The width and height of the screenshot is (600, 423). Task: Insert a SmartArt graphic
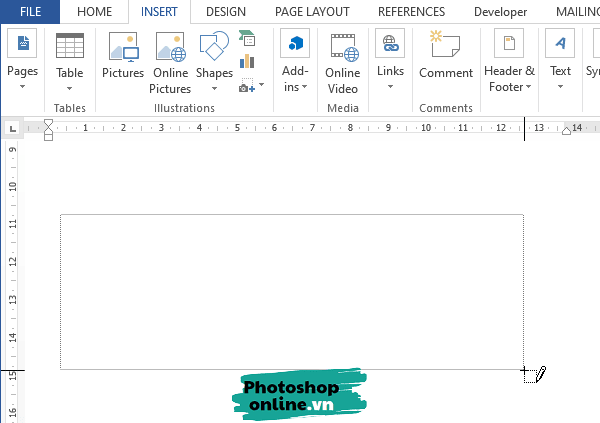pos(247,38)
